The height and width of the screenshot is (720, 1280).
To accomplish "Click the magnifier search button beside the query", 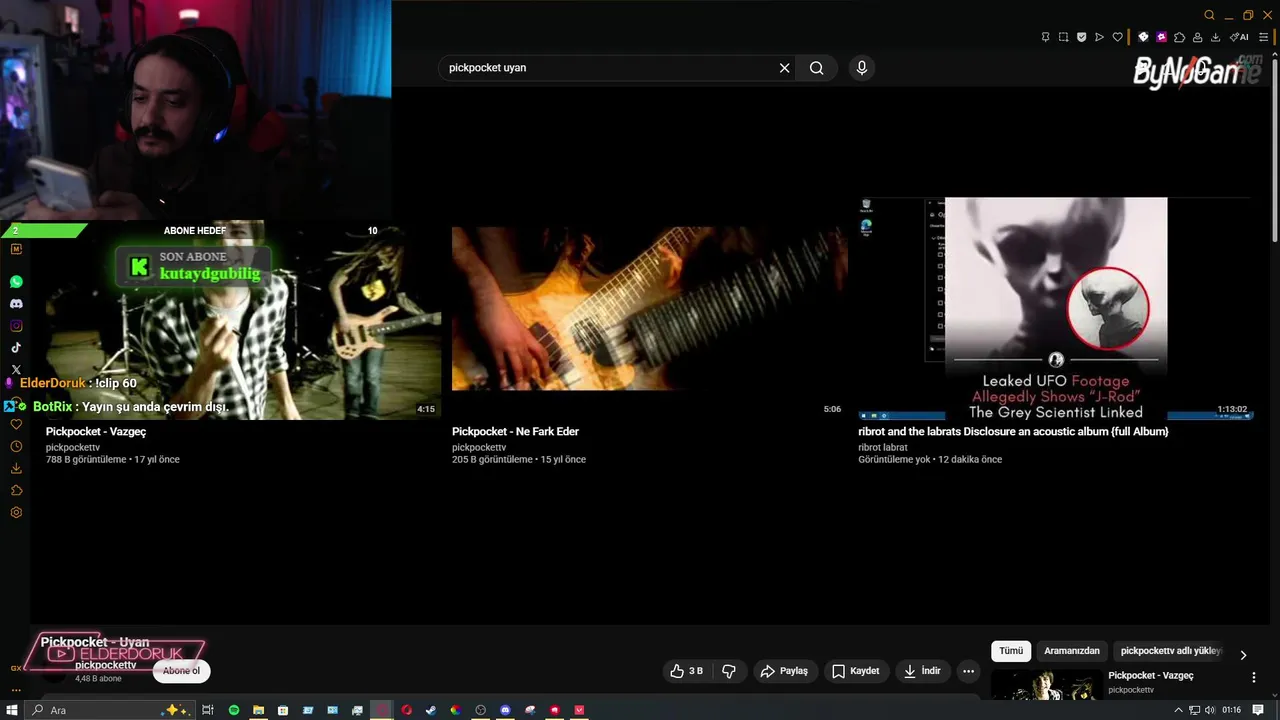I will click(x=817, y=68).
